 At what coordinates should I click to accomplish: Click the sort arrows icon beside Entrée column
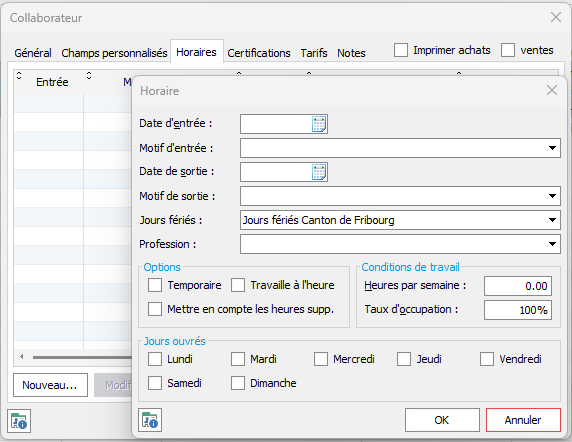[x=19, y=76]
